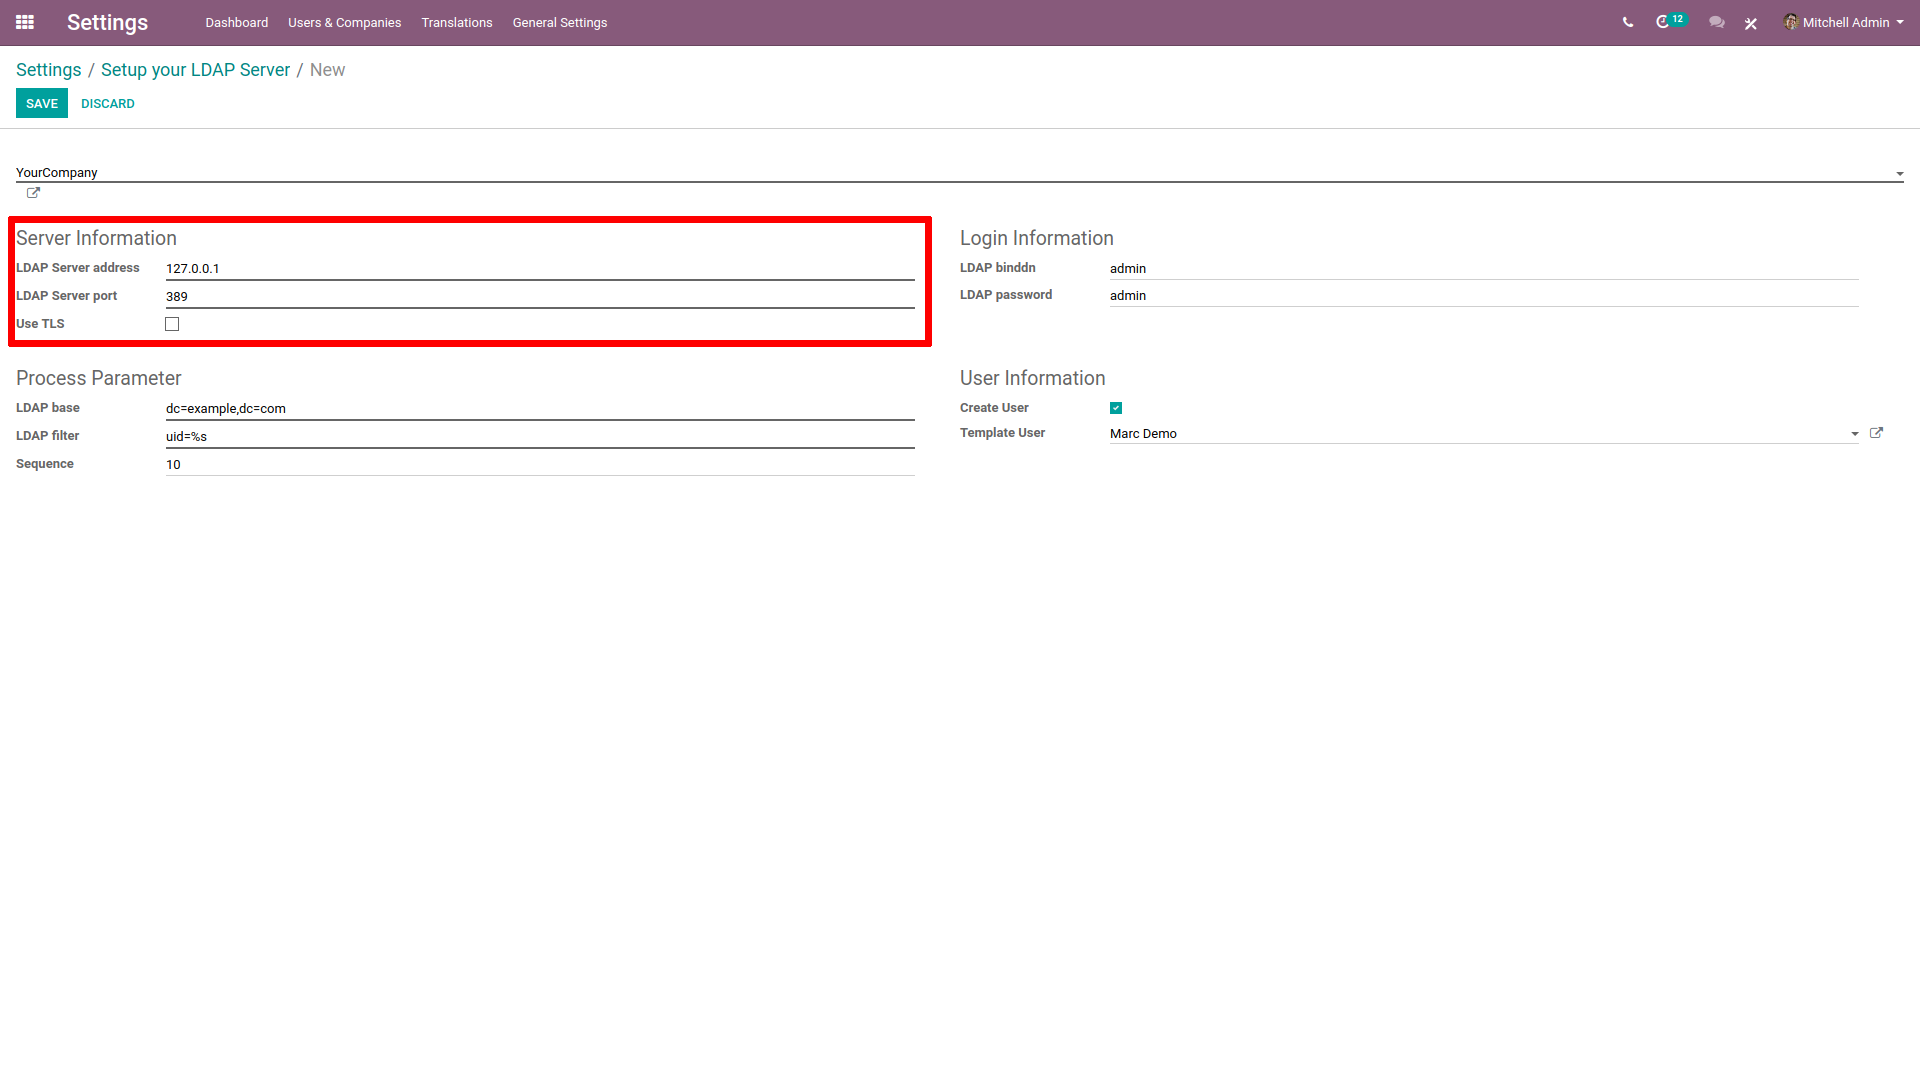Click the LDAP Server address input field
This screenshot has width=1920, height=1080.
click(x=541, y=269)
